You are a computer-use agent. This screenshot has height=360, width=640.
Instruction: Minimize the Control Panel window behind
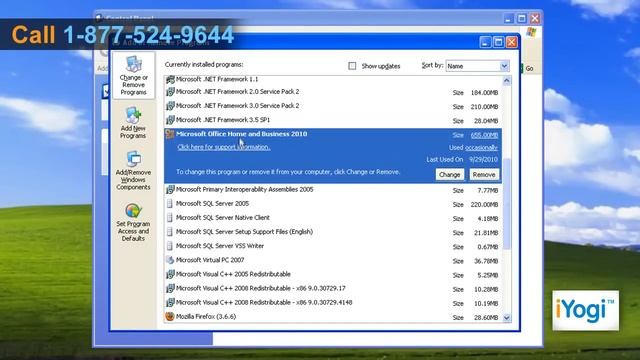(509, 18)
